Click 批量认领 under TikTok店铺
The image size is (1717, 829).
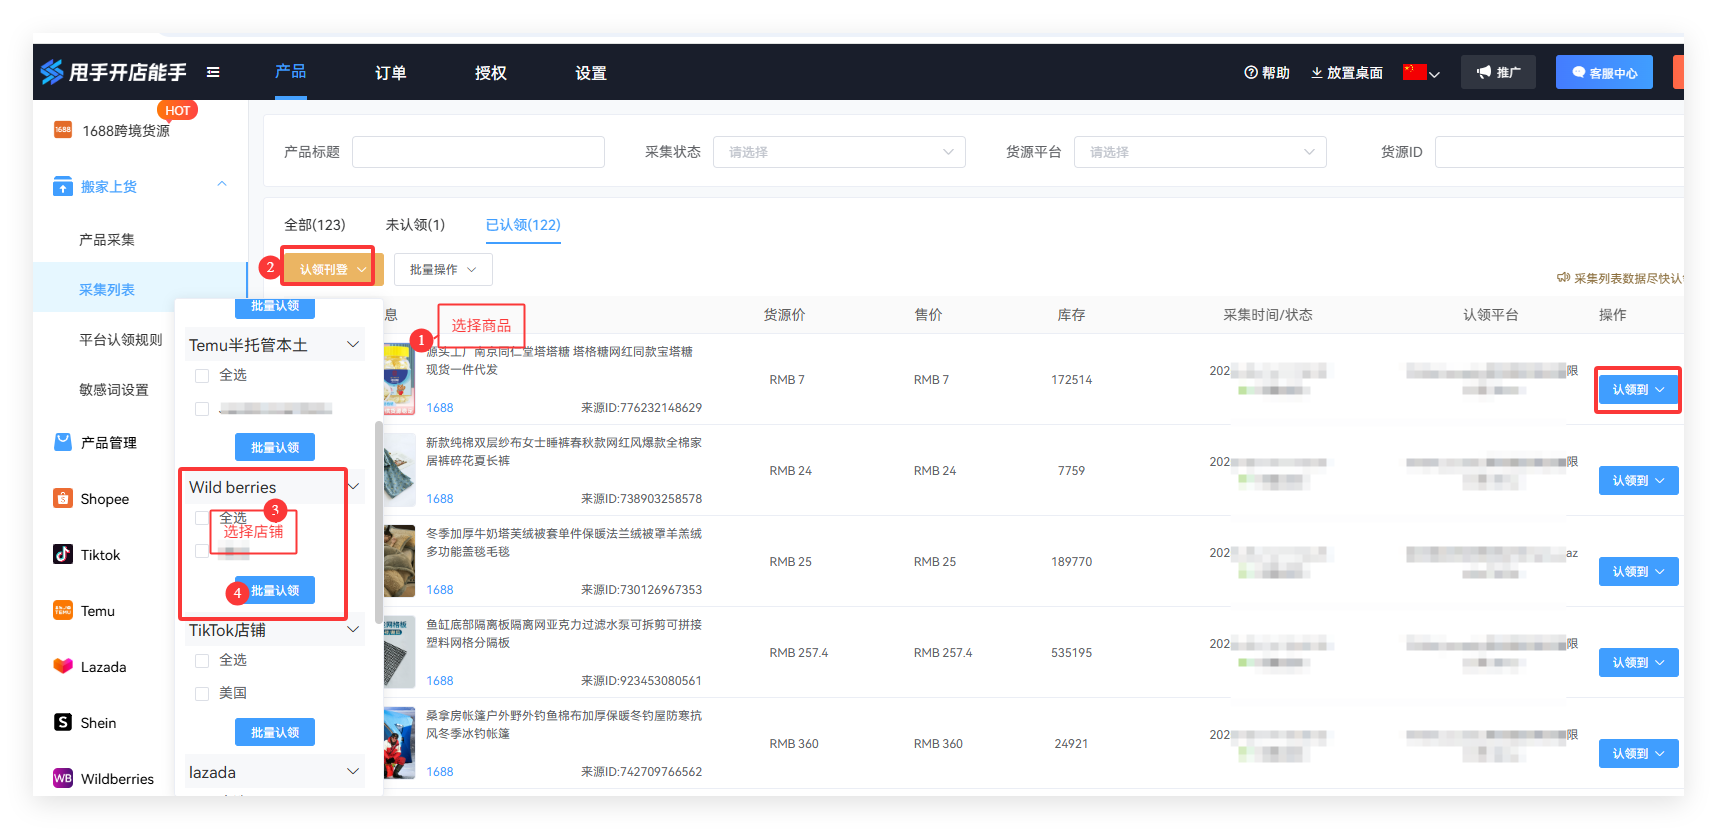(x=275, y=732)
